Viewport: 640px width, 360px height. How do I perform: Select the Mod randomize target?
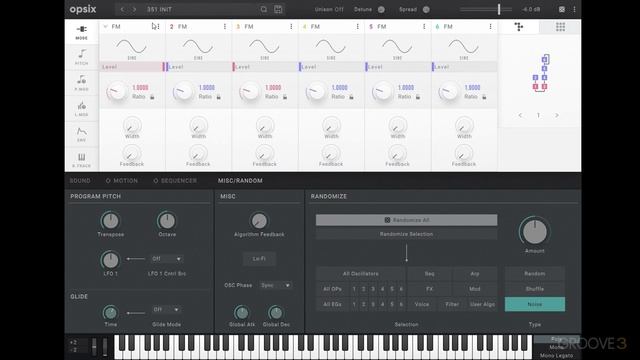(x=475, y=289)
